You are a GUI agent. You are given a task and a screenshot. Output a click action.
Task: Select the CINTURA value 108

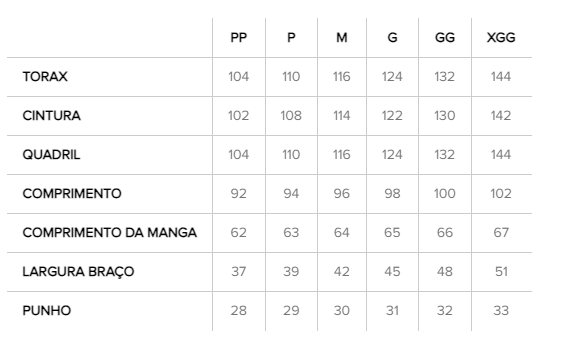[291, 116]
